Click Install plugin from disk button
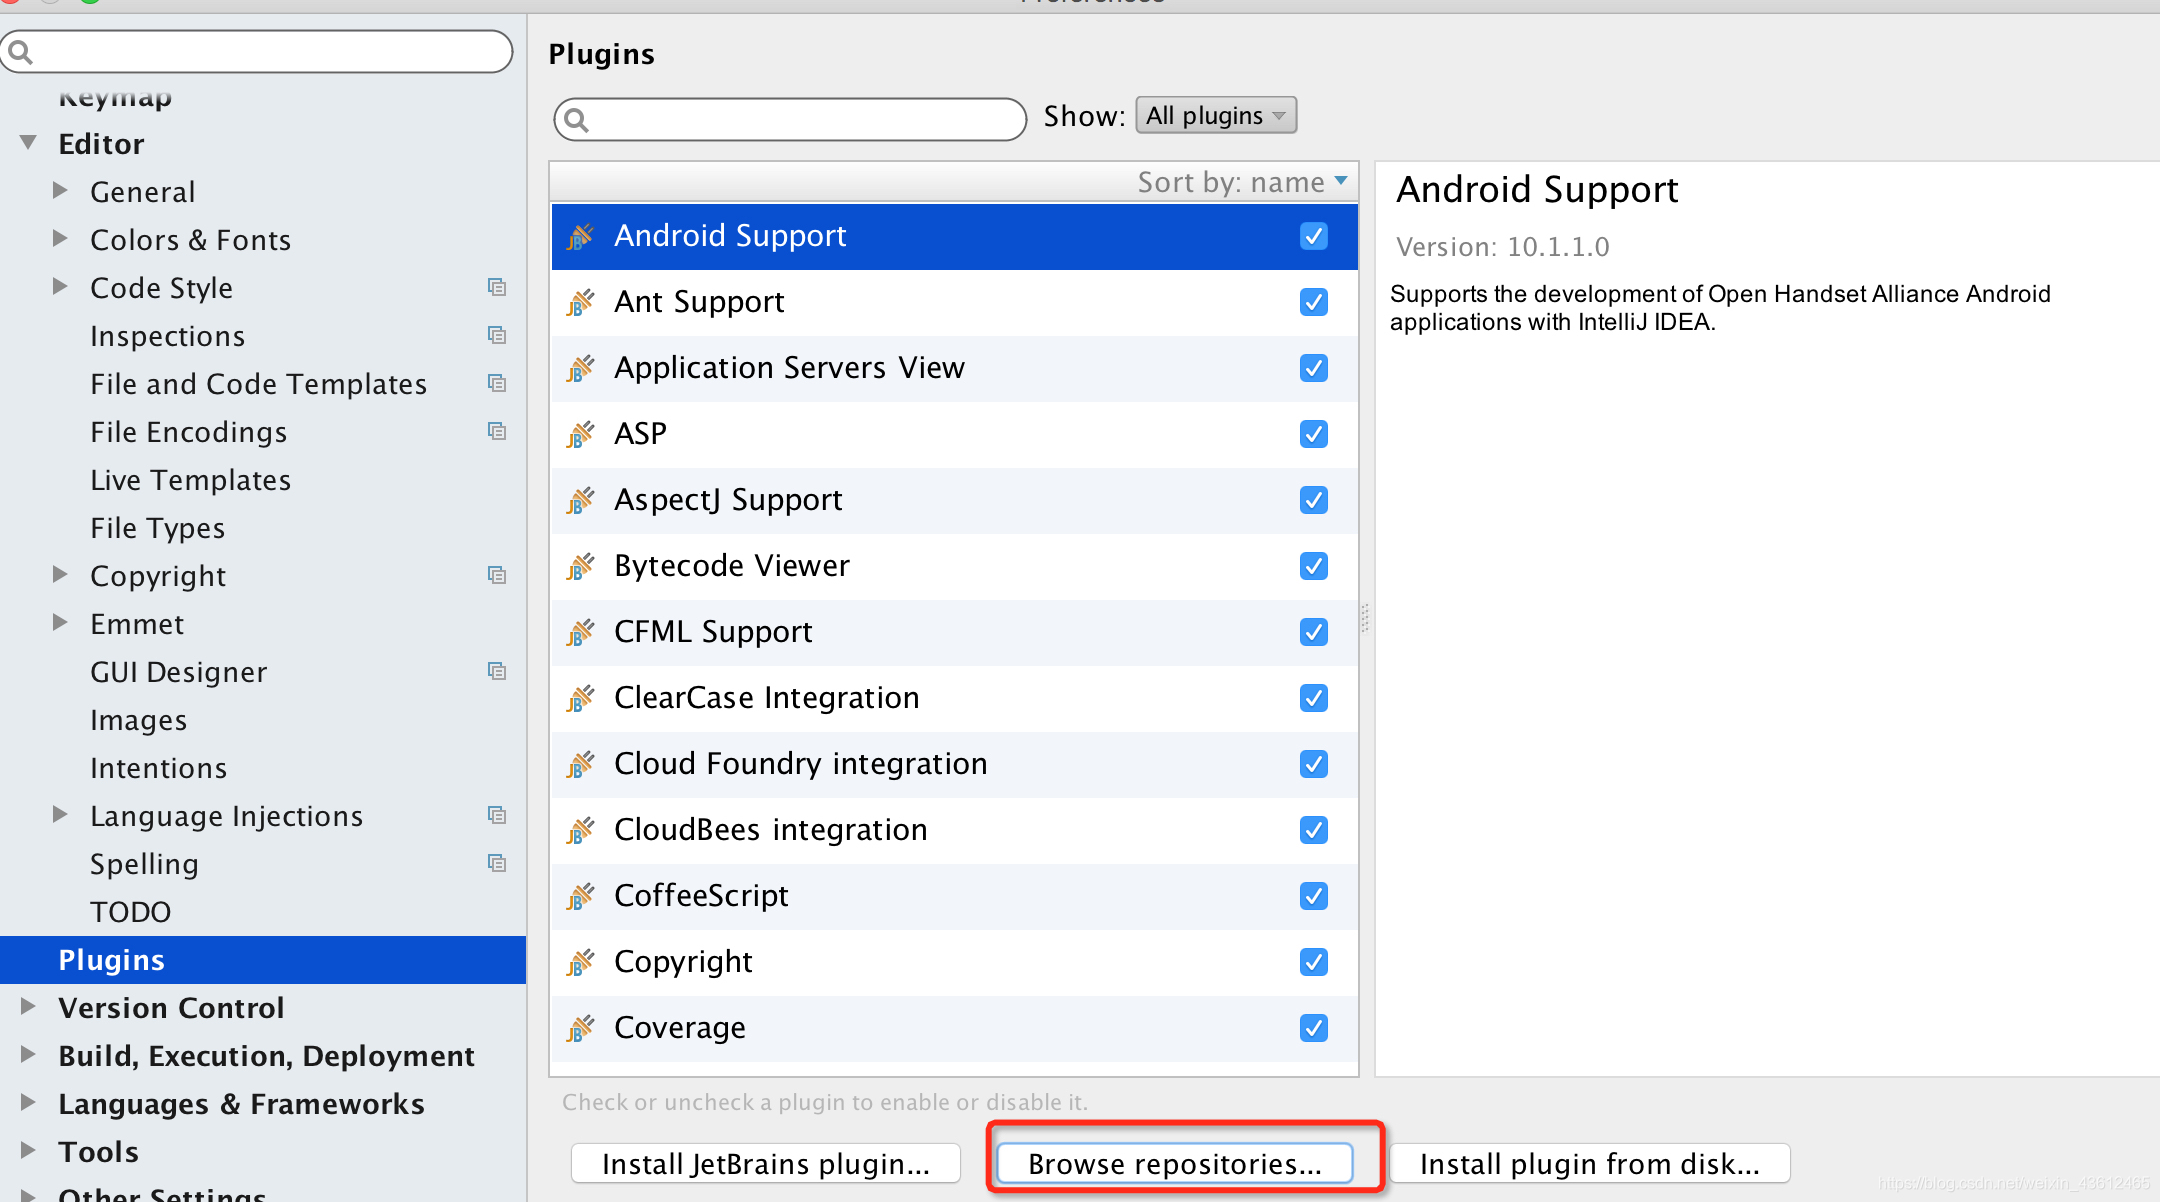Screen dimensions: 2160x1202 pos(1590,1164)
